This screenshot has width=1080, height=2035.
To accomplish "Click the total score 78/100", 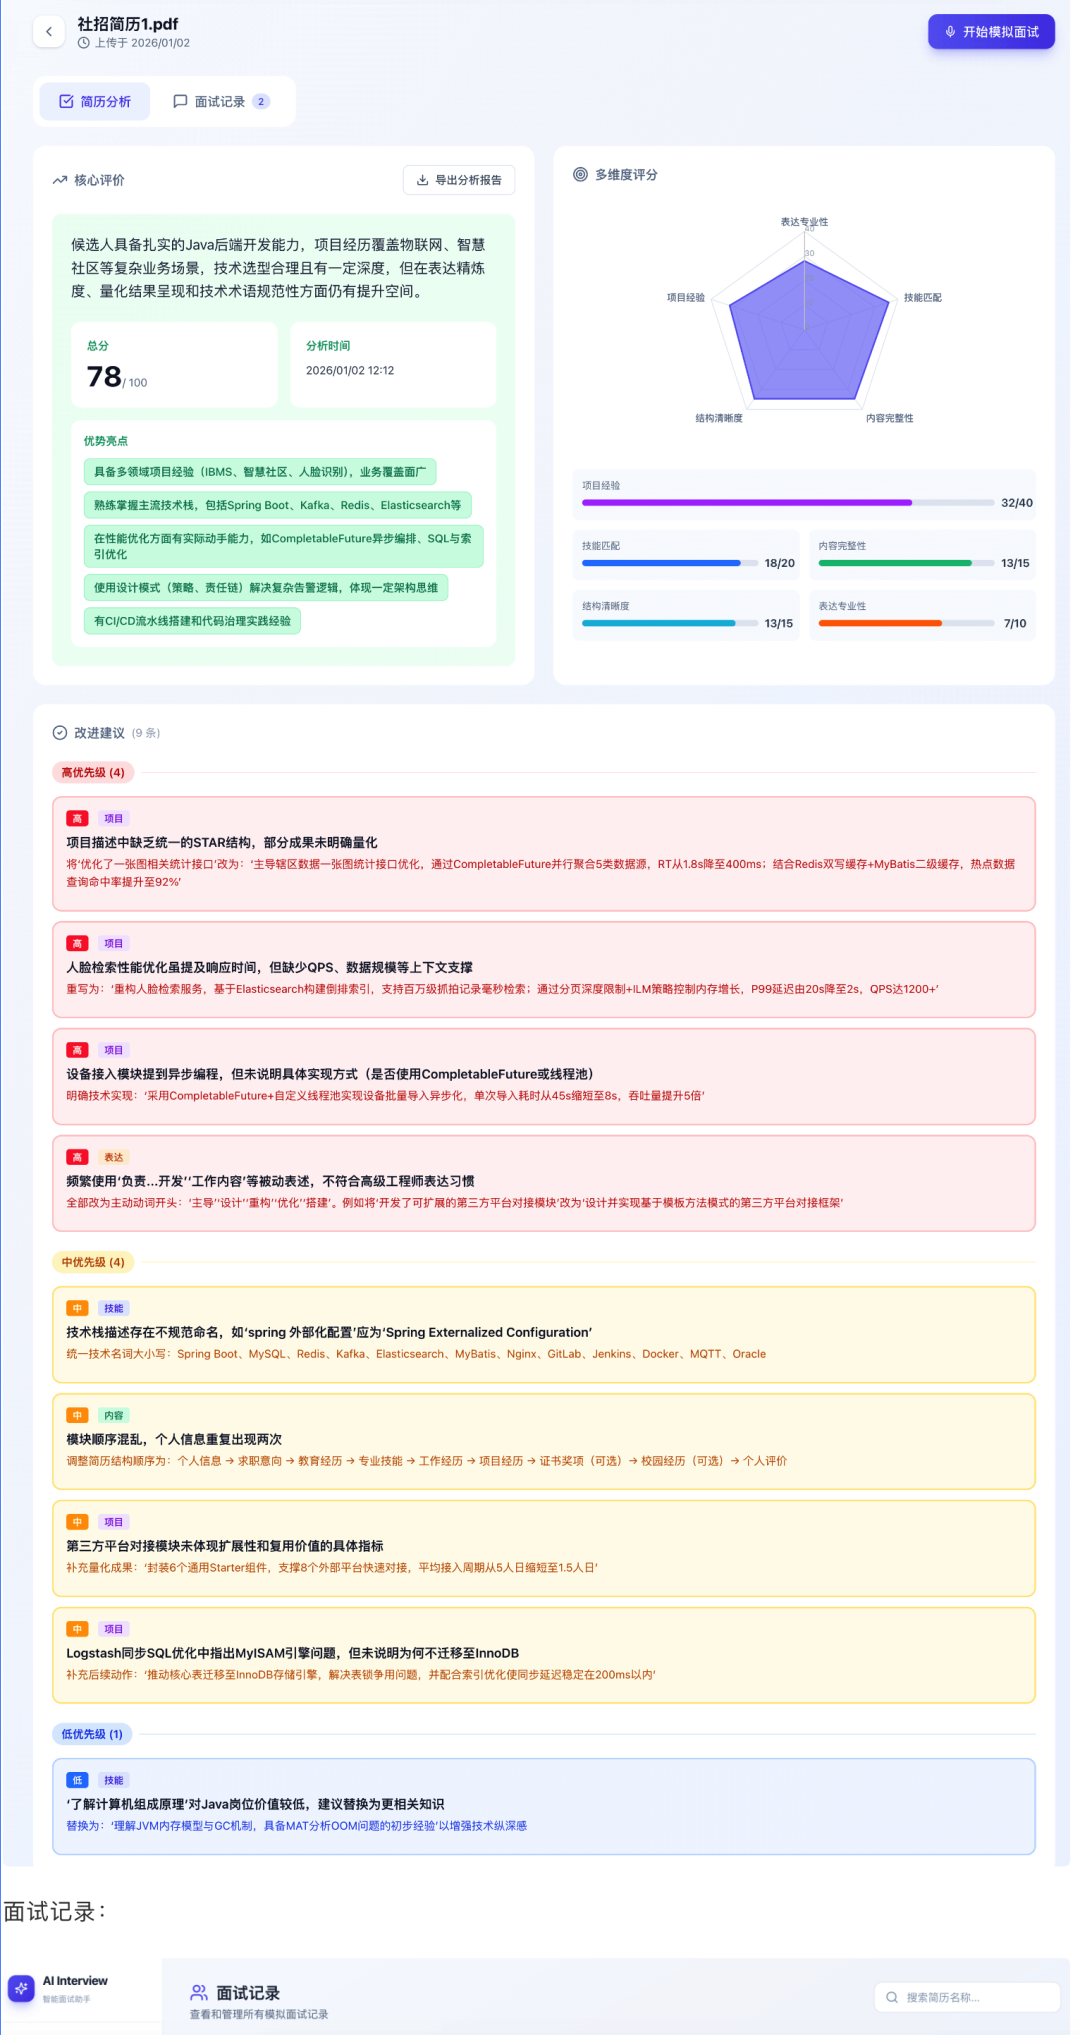I will tap(117, 377).
